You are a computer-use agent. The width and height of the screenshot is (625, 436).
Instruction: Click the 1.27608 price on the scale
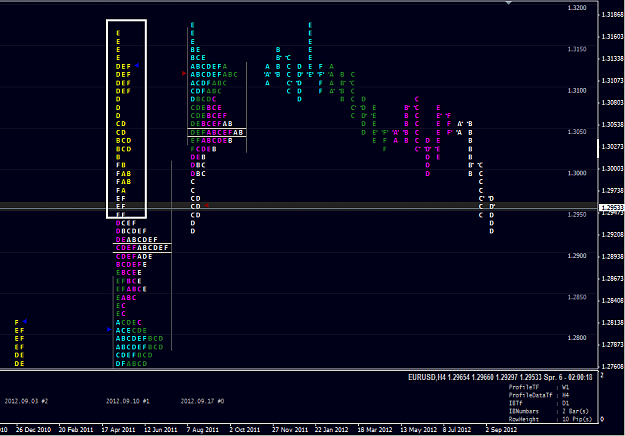tap(612, 366)
